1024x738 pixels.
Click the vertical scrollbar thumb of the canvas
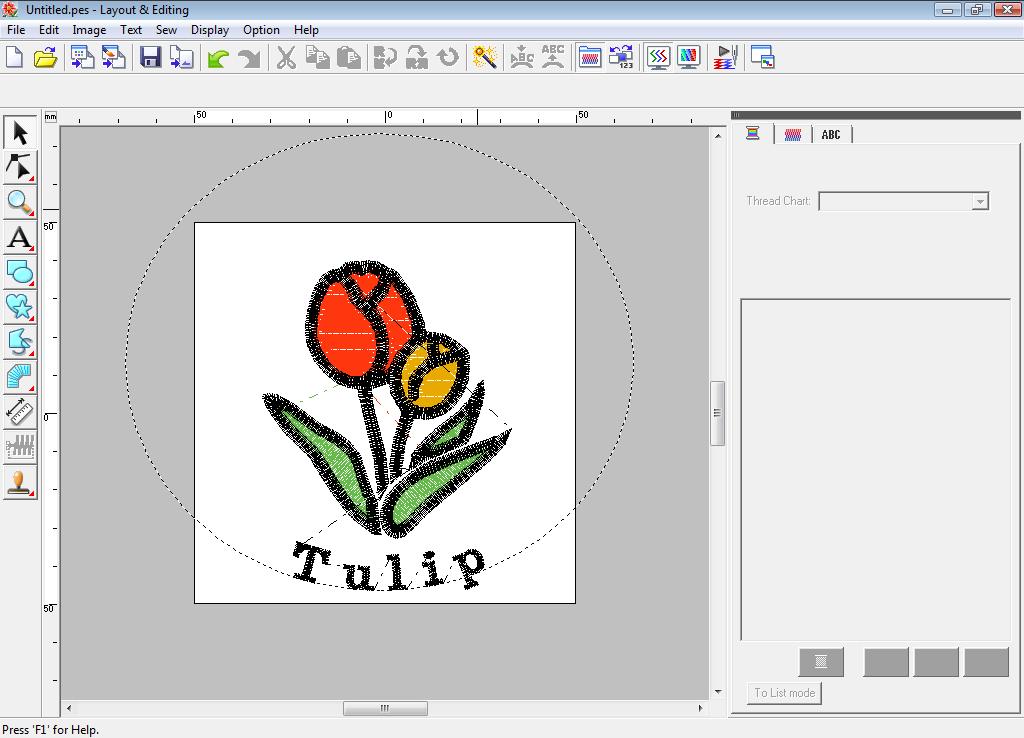coord(718,413)
